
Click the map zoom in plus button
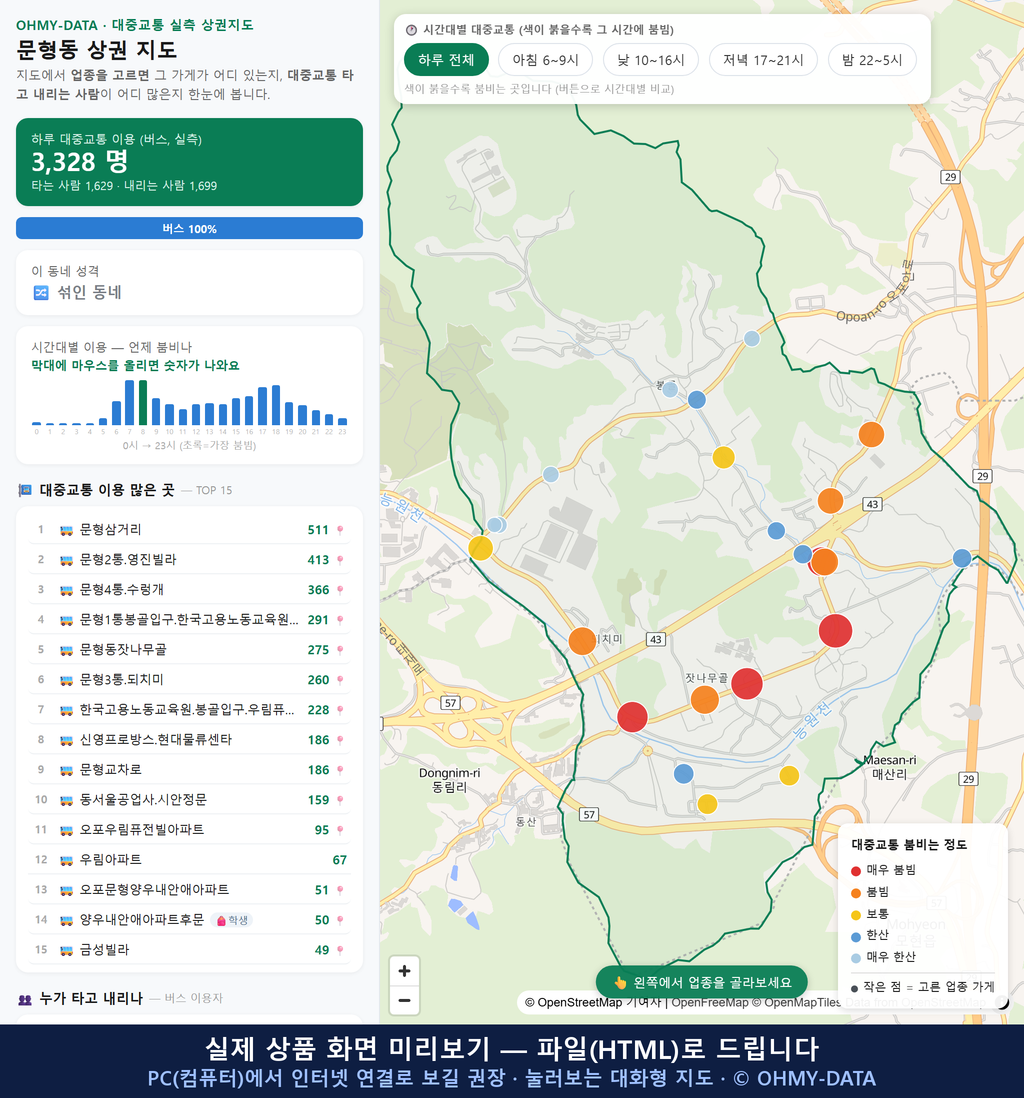coord(404,971)
